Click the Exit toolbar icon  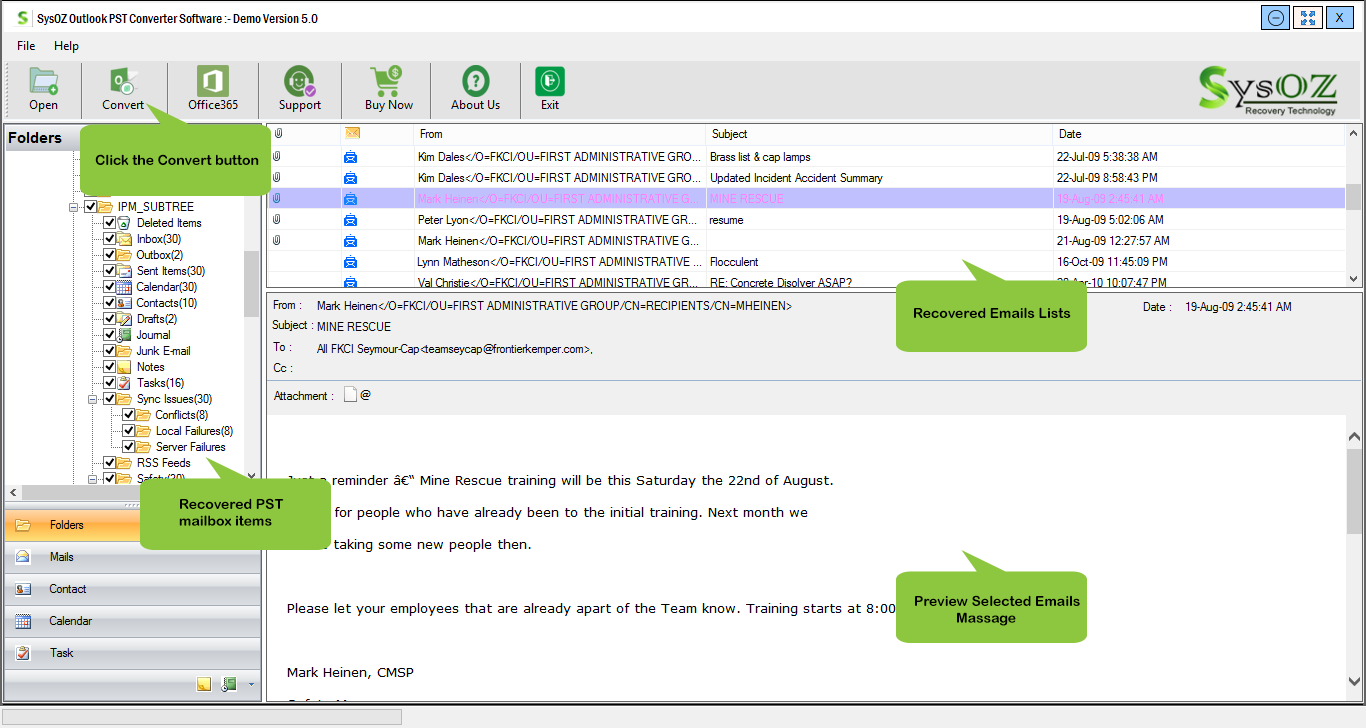(x=550, y=89)
